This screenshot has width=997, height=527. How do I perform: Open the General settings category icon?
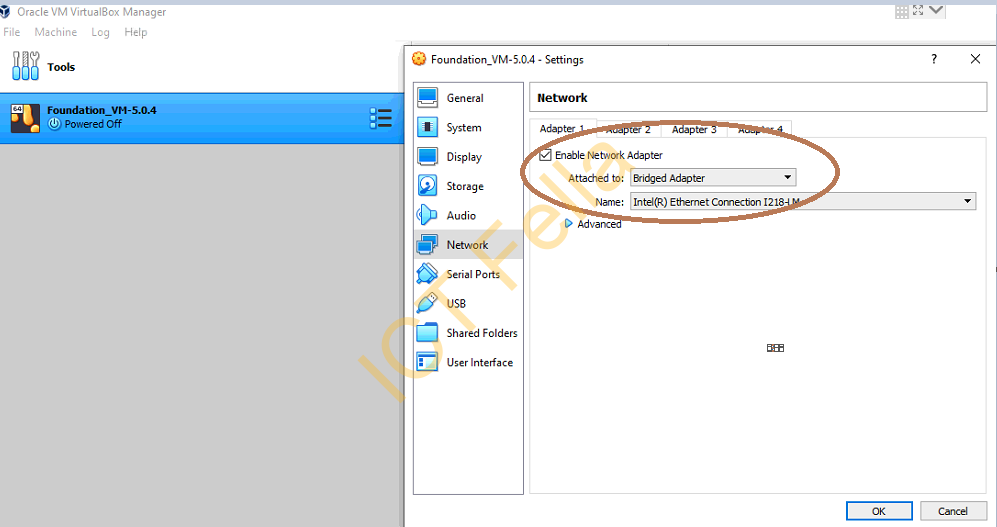[x=427, y=97]
